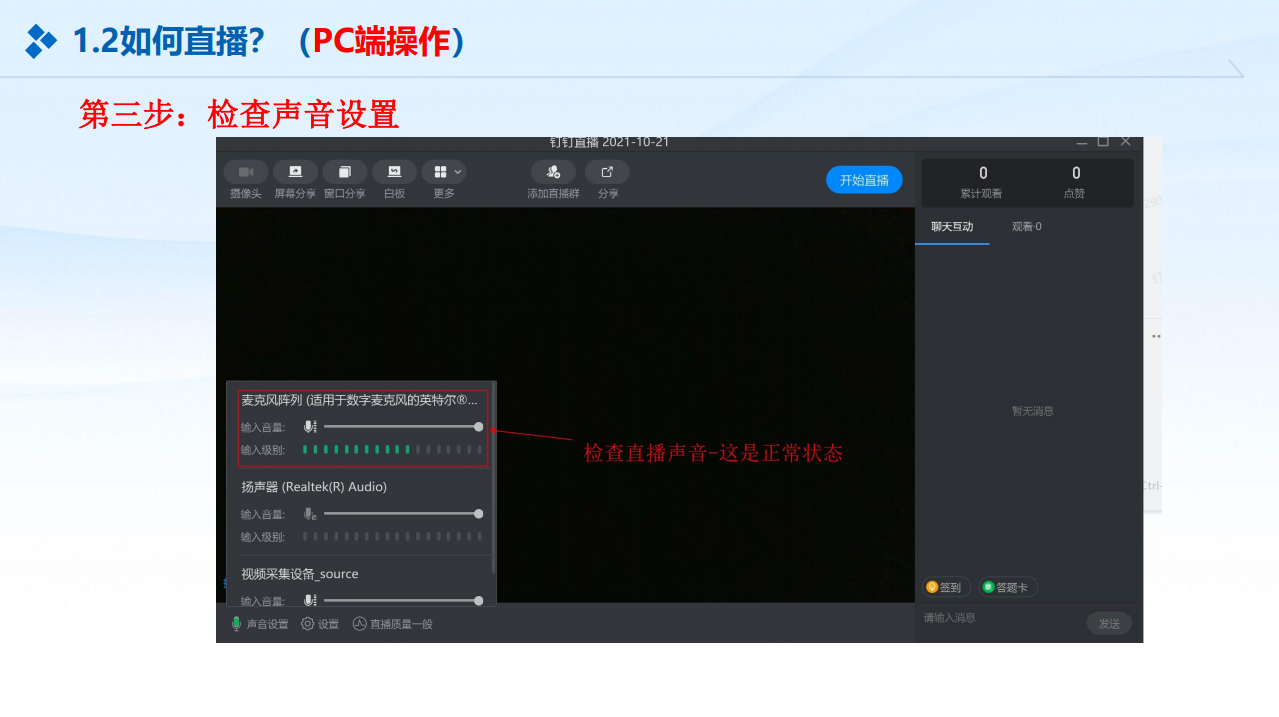The width and height of the screenshot is (1279, 717).
Task: Click the 请输入消息 message input field
Action: click(x=1000, y=618)
